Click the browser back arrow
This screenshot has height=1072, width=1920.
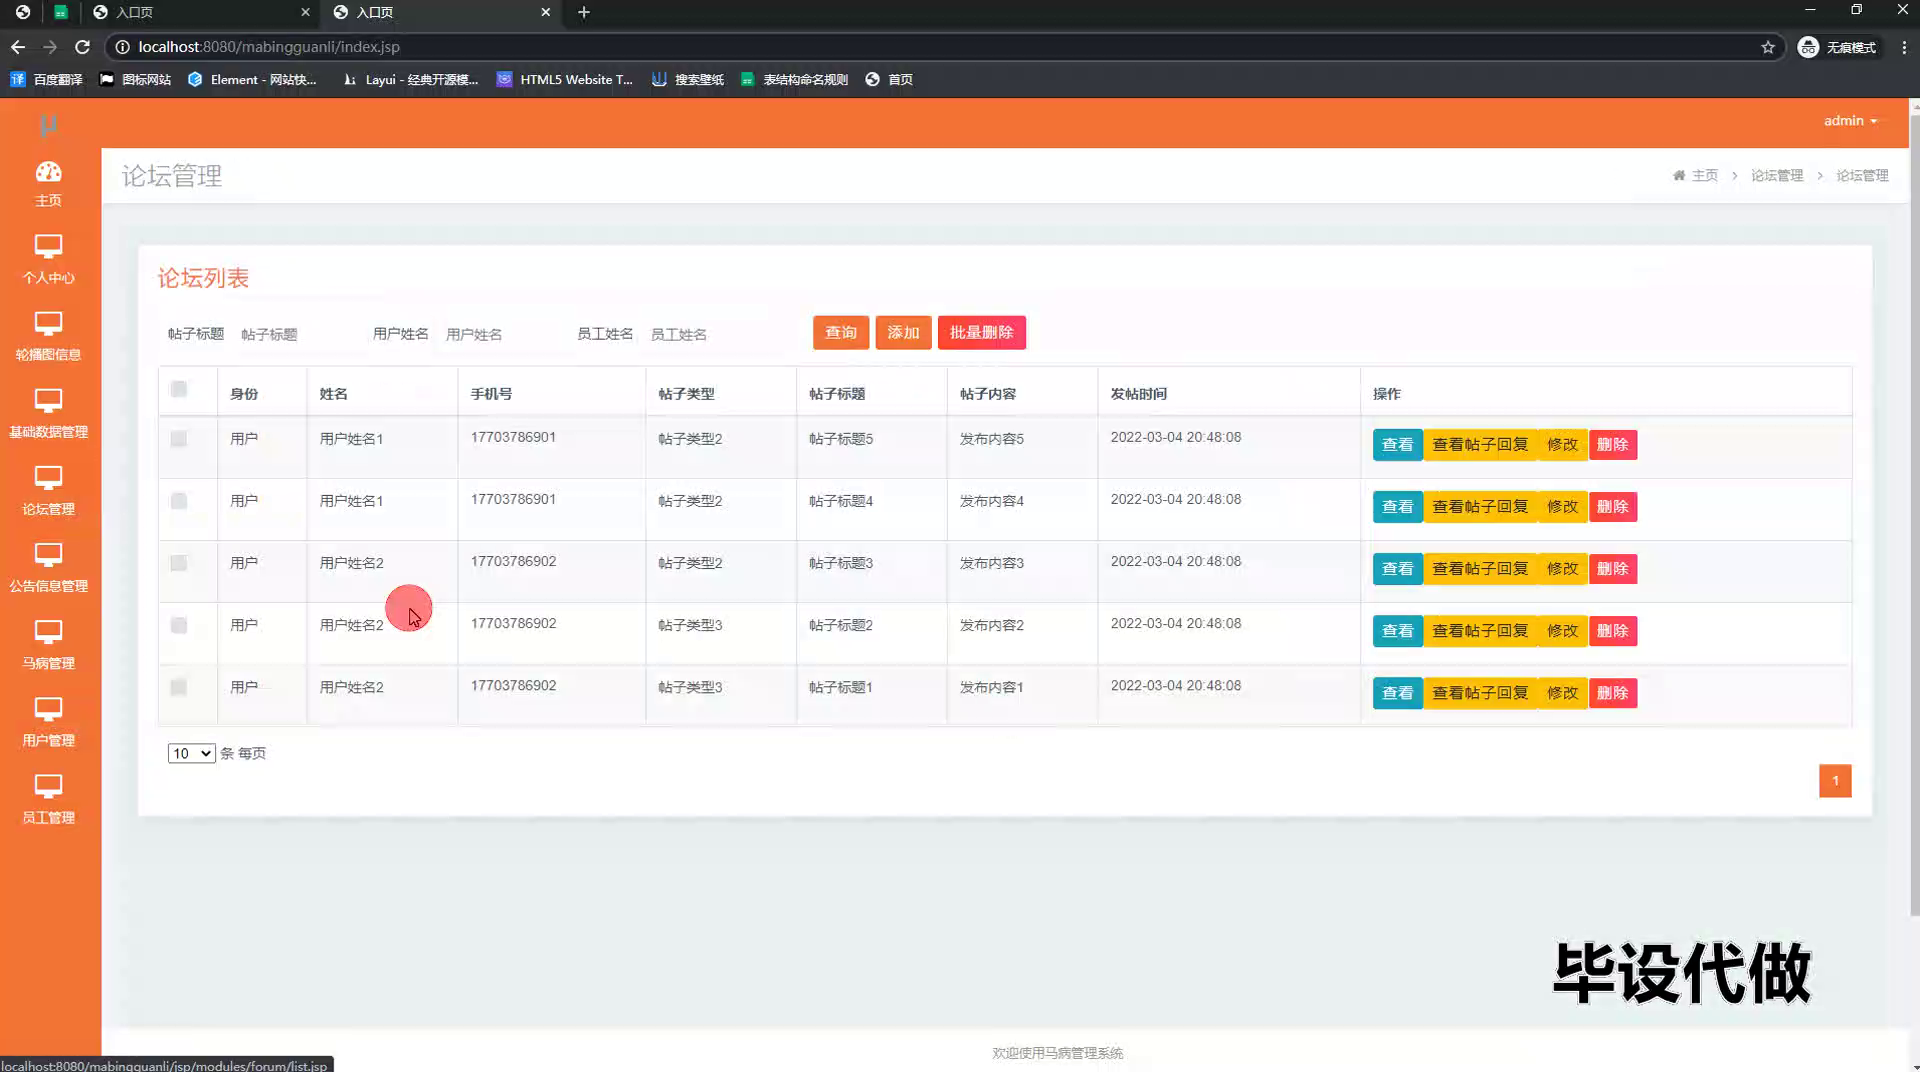tap(18, 47)
